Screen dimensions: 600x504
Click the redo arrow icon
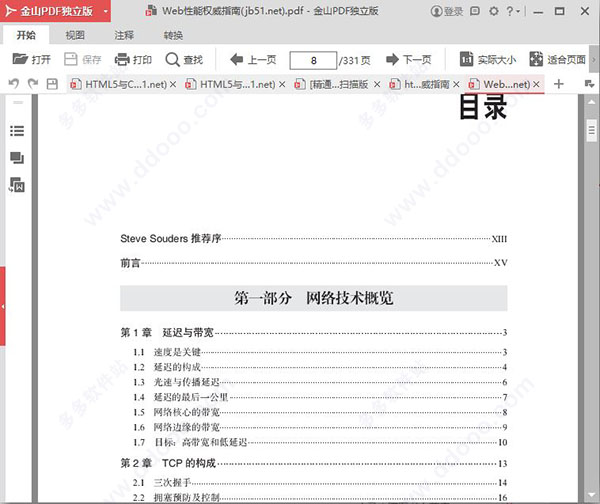click(x=33, y=83)
